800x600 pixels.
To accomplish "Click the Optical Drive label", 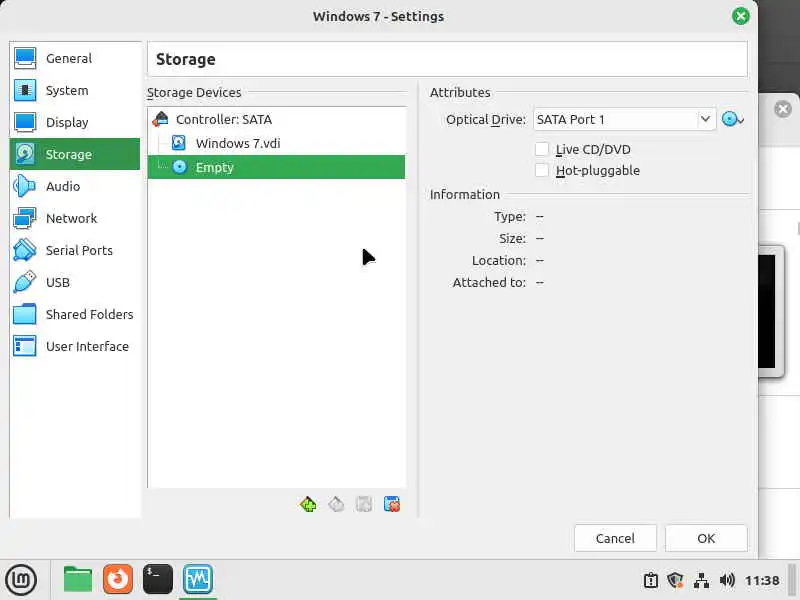I will click(x=486, y=119).
